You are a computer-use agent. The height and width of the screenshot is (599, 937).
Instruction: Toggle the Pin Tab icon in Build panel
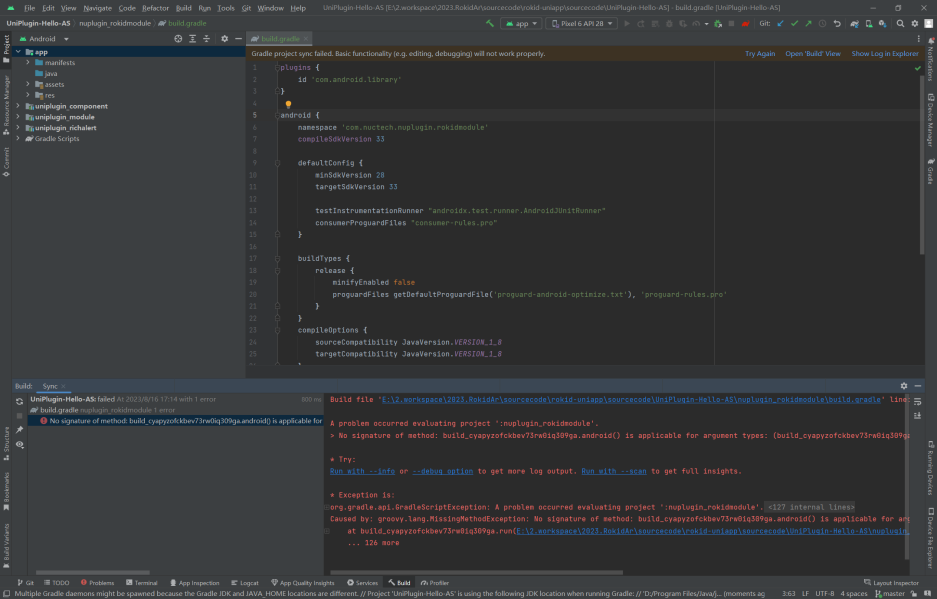click(19, 430)
